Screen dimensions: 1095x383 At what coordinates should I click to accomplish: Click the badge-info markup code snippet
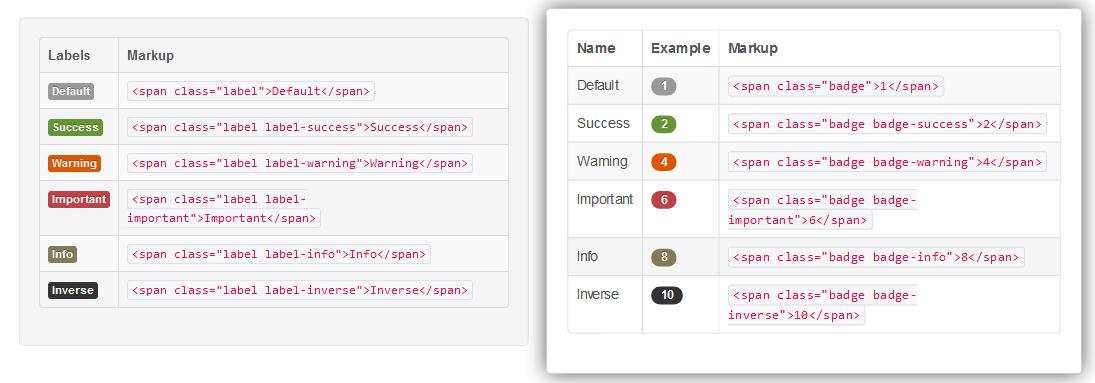(876, 256)
